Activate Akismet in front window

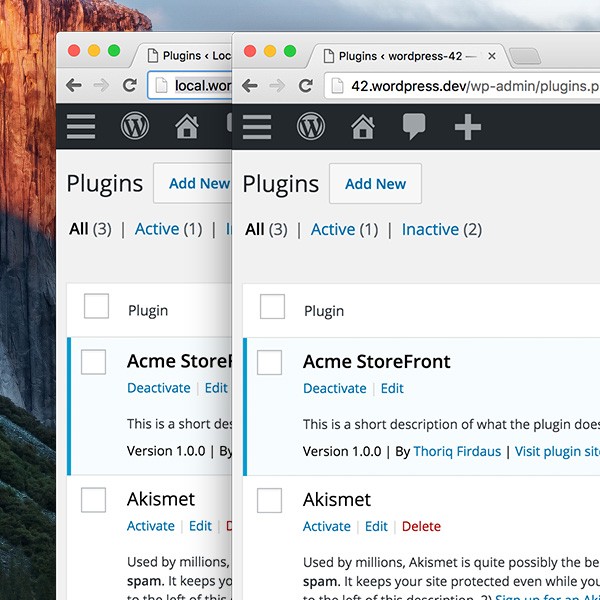click(x=326, y=527)
